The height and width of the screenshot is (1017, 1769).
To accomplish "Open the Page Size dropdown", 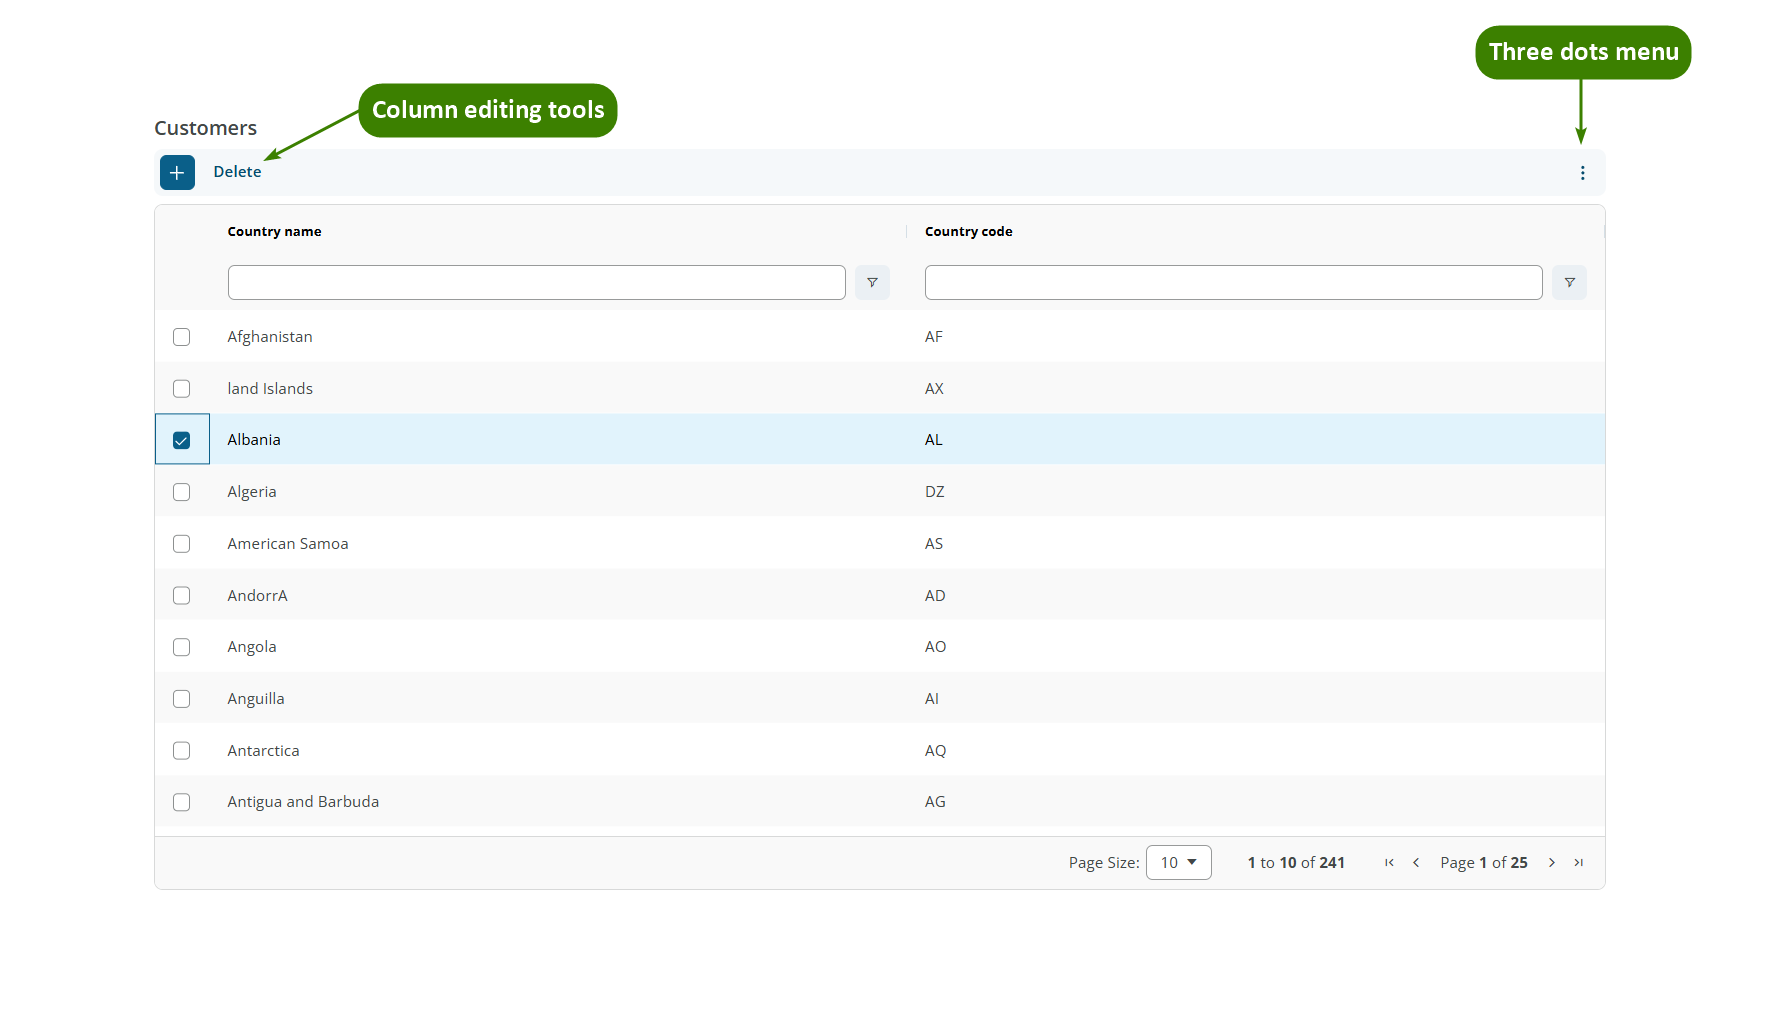I will click(x=1178, y=862).
